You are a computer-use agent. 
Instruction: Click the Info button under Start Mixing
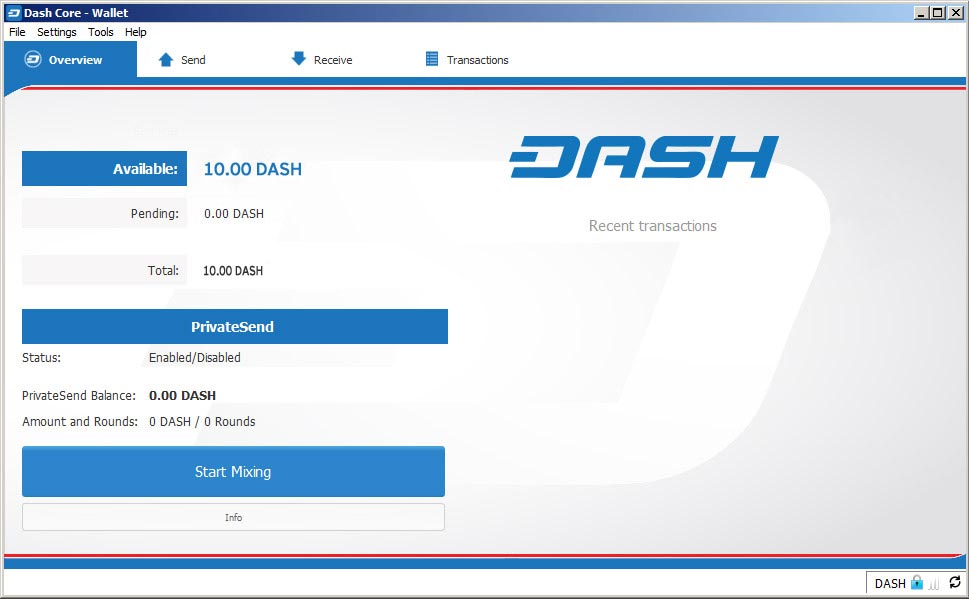tap(233, 517)
